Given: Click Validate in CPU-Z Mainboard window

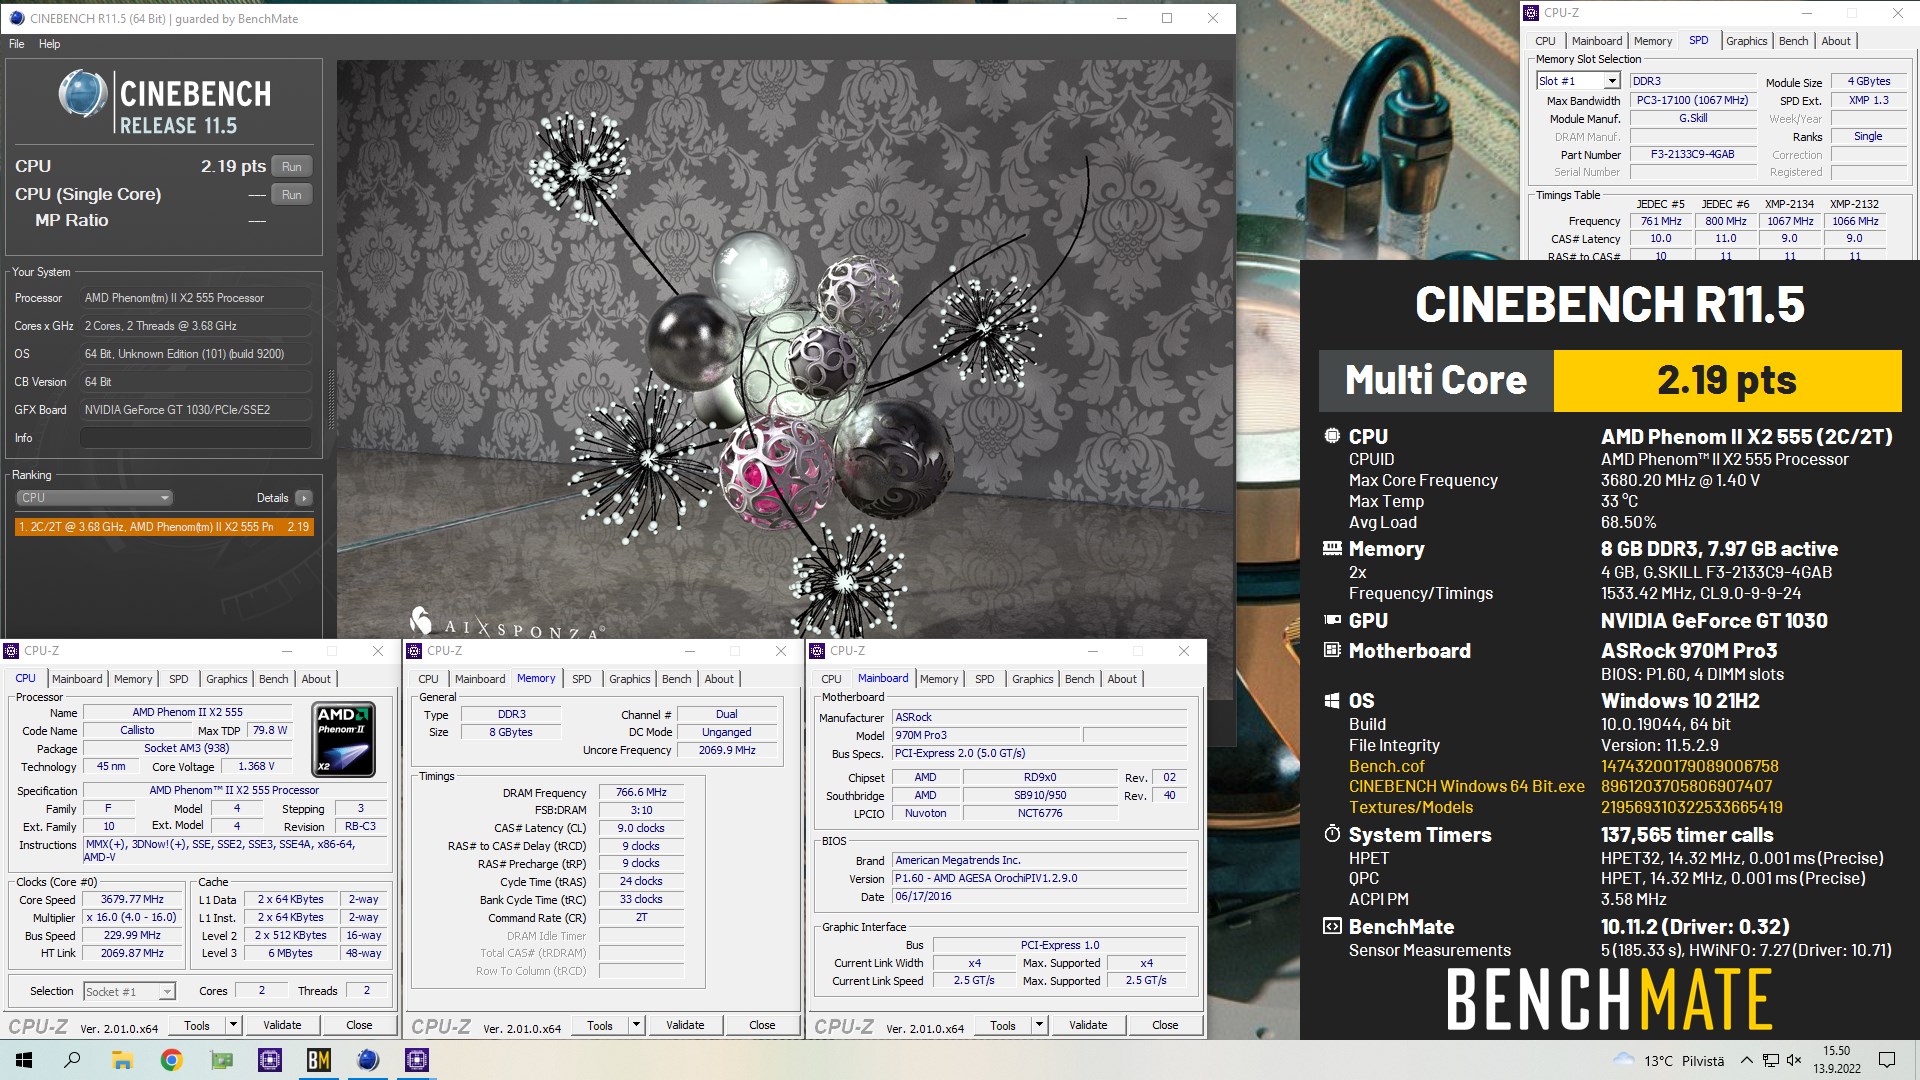Looking at the screenshot, I should click(x=1088, y=1025).
